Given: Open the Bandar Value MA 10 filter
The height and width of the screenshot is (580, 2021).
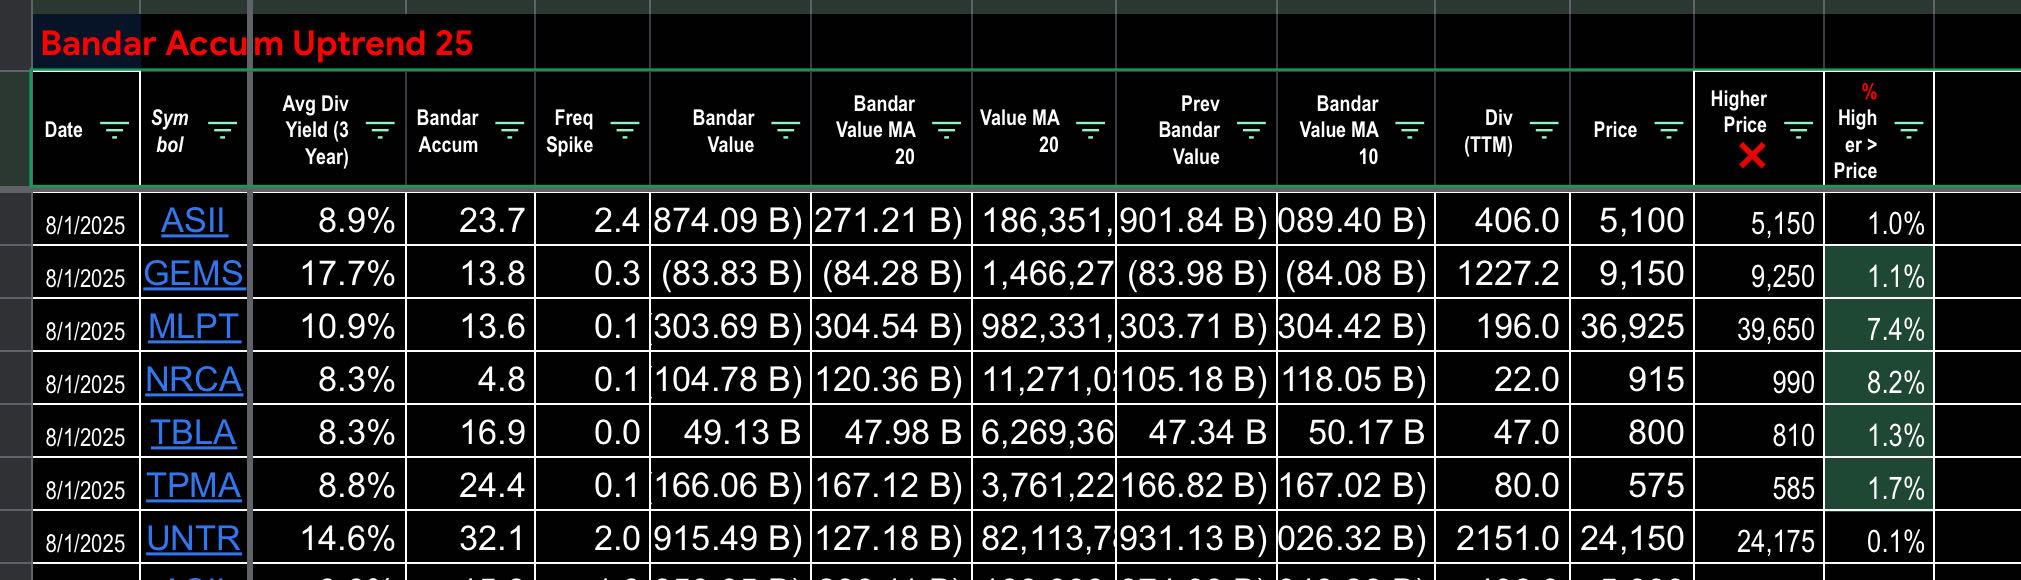Looking at the screenshot, I should pyautogui.click(x=1409, y=130).
